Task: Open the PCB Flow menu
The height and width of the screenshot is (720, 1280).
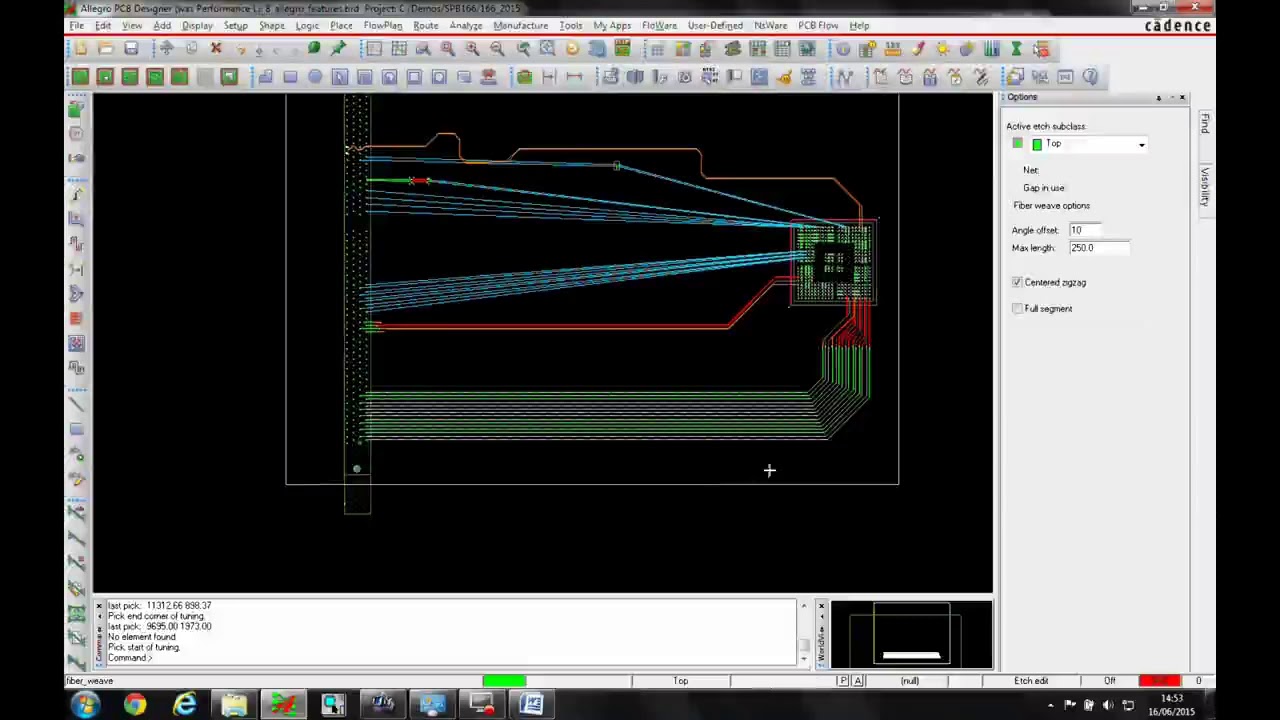Action: tap(817, 26)
